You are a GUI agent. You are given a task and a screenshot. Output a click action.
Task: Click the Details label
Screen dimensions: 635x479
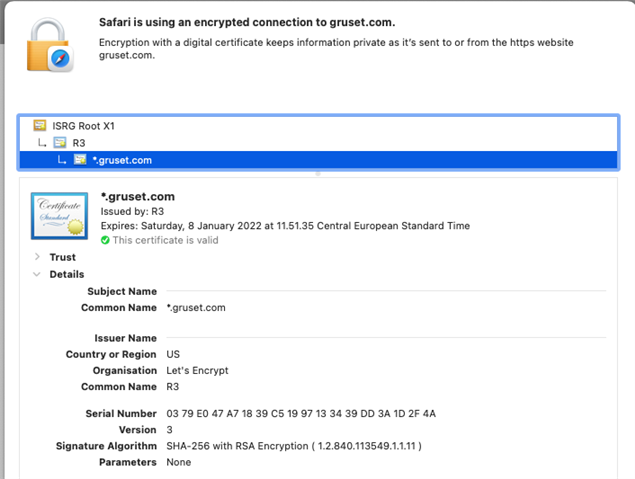pos(67,274)
